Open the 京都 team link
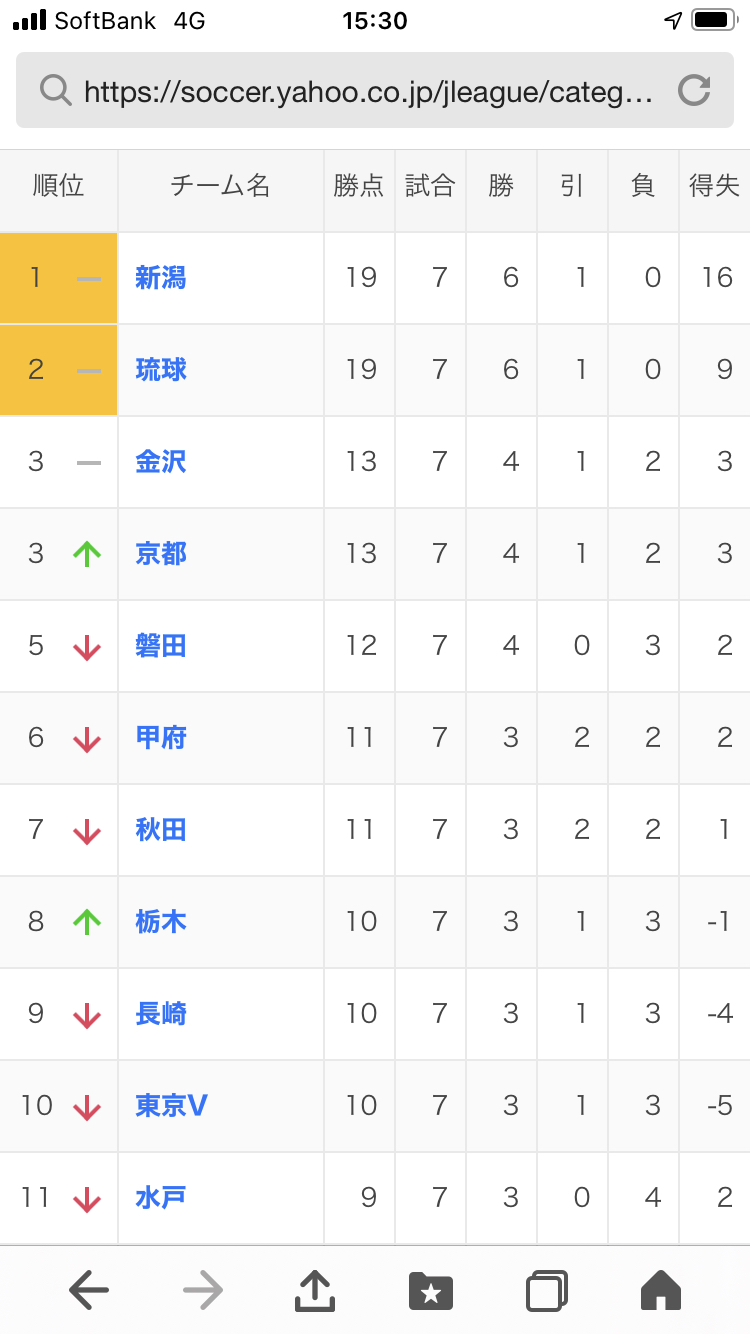The image size is (750, 1334). tap(161, 554)
